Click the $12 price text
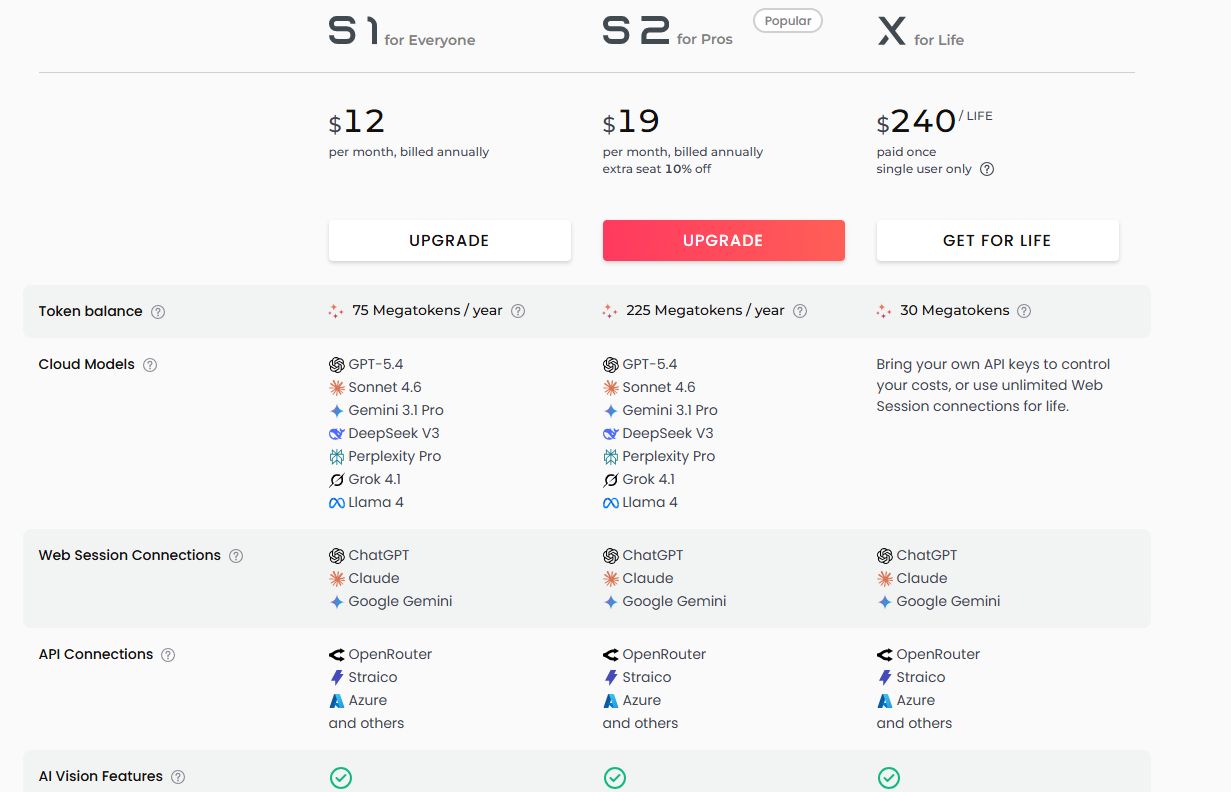This screenshot has height=792, width=1231. click(357, 122)
